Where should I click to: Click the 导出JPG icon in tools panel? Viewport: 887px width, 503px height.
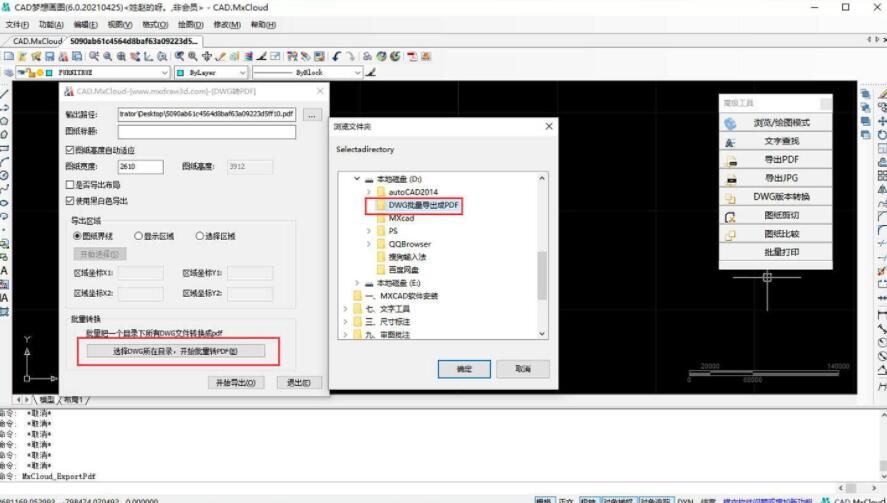coord(732,178)
